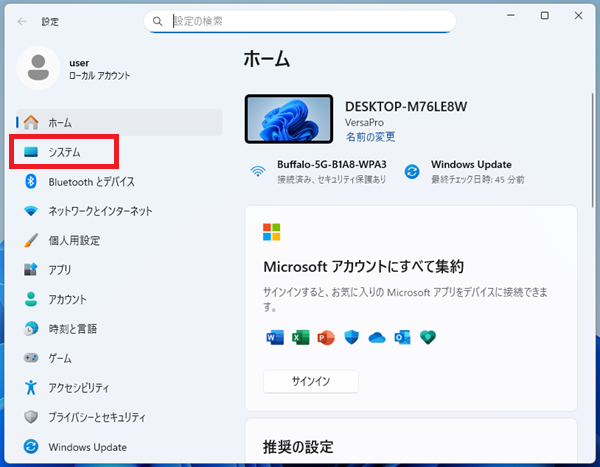Open アクセシビリティ settings page
600x467 pixels.
pyautogui.click(x=78, y=387)
